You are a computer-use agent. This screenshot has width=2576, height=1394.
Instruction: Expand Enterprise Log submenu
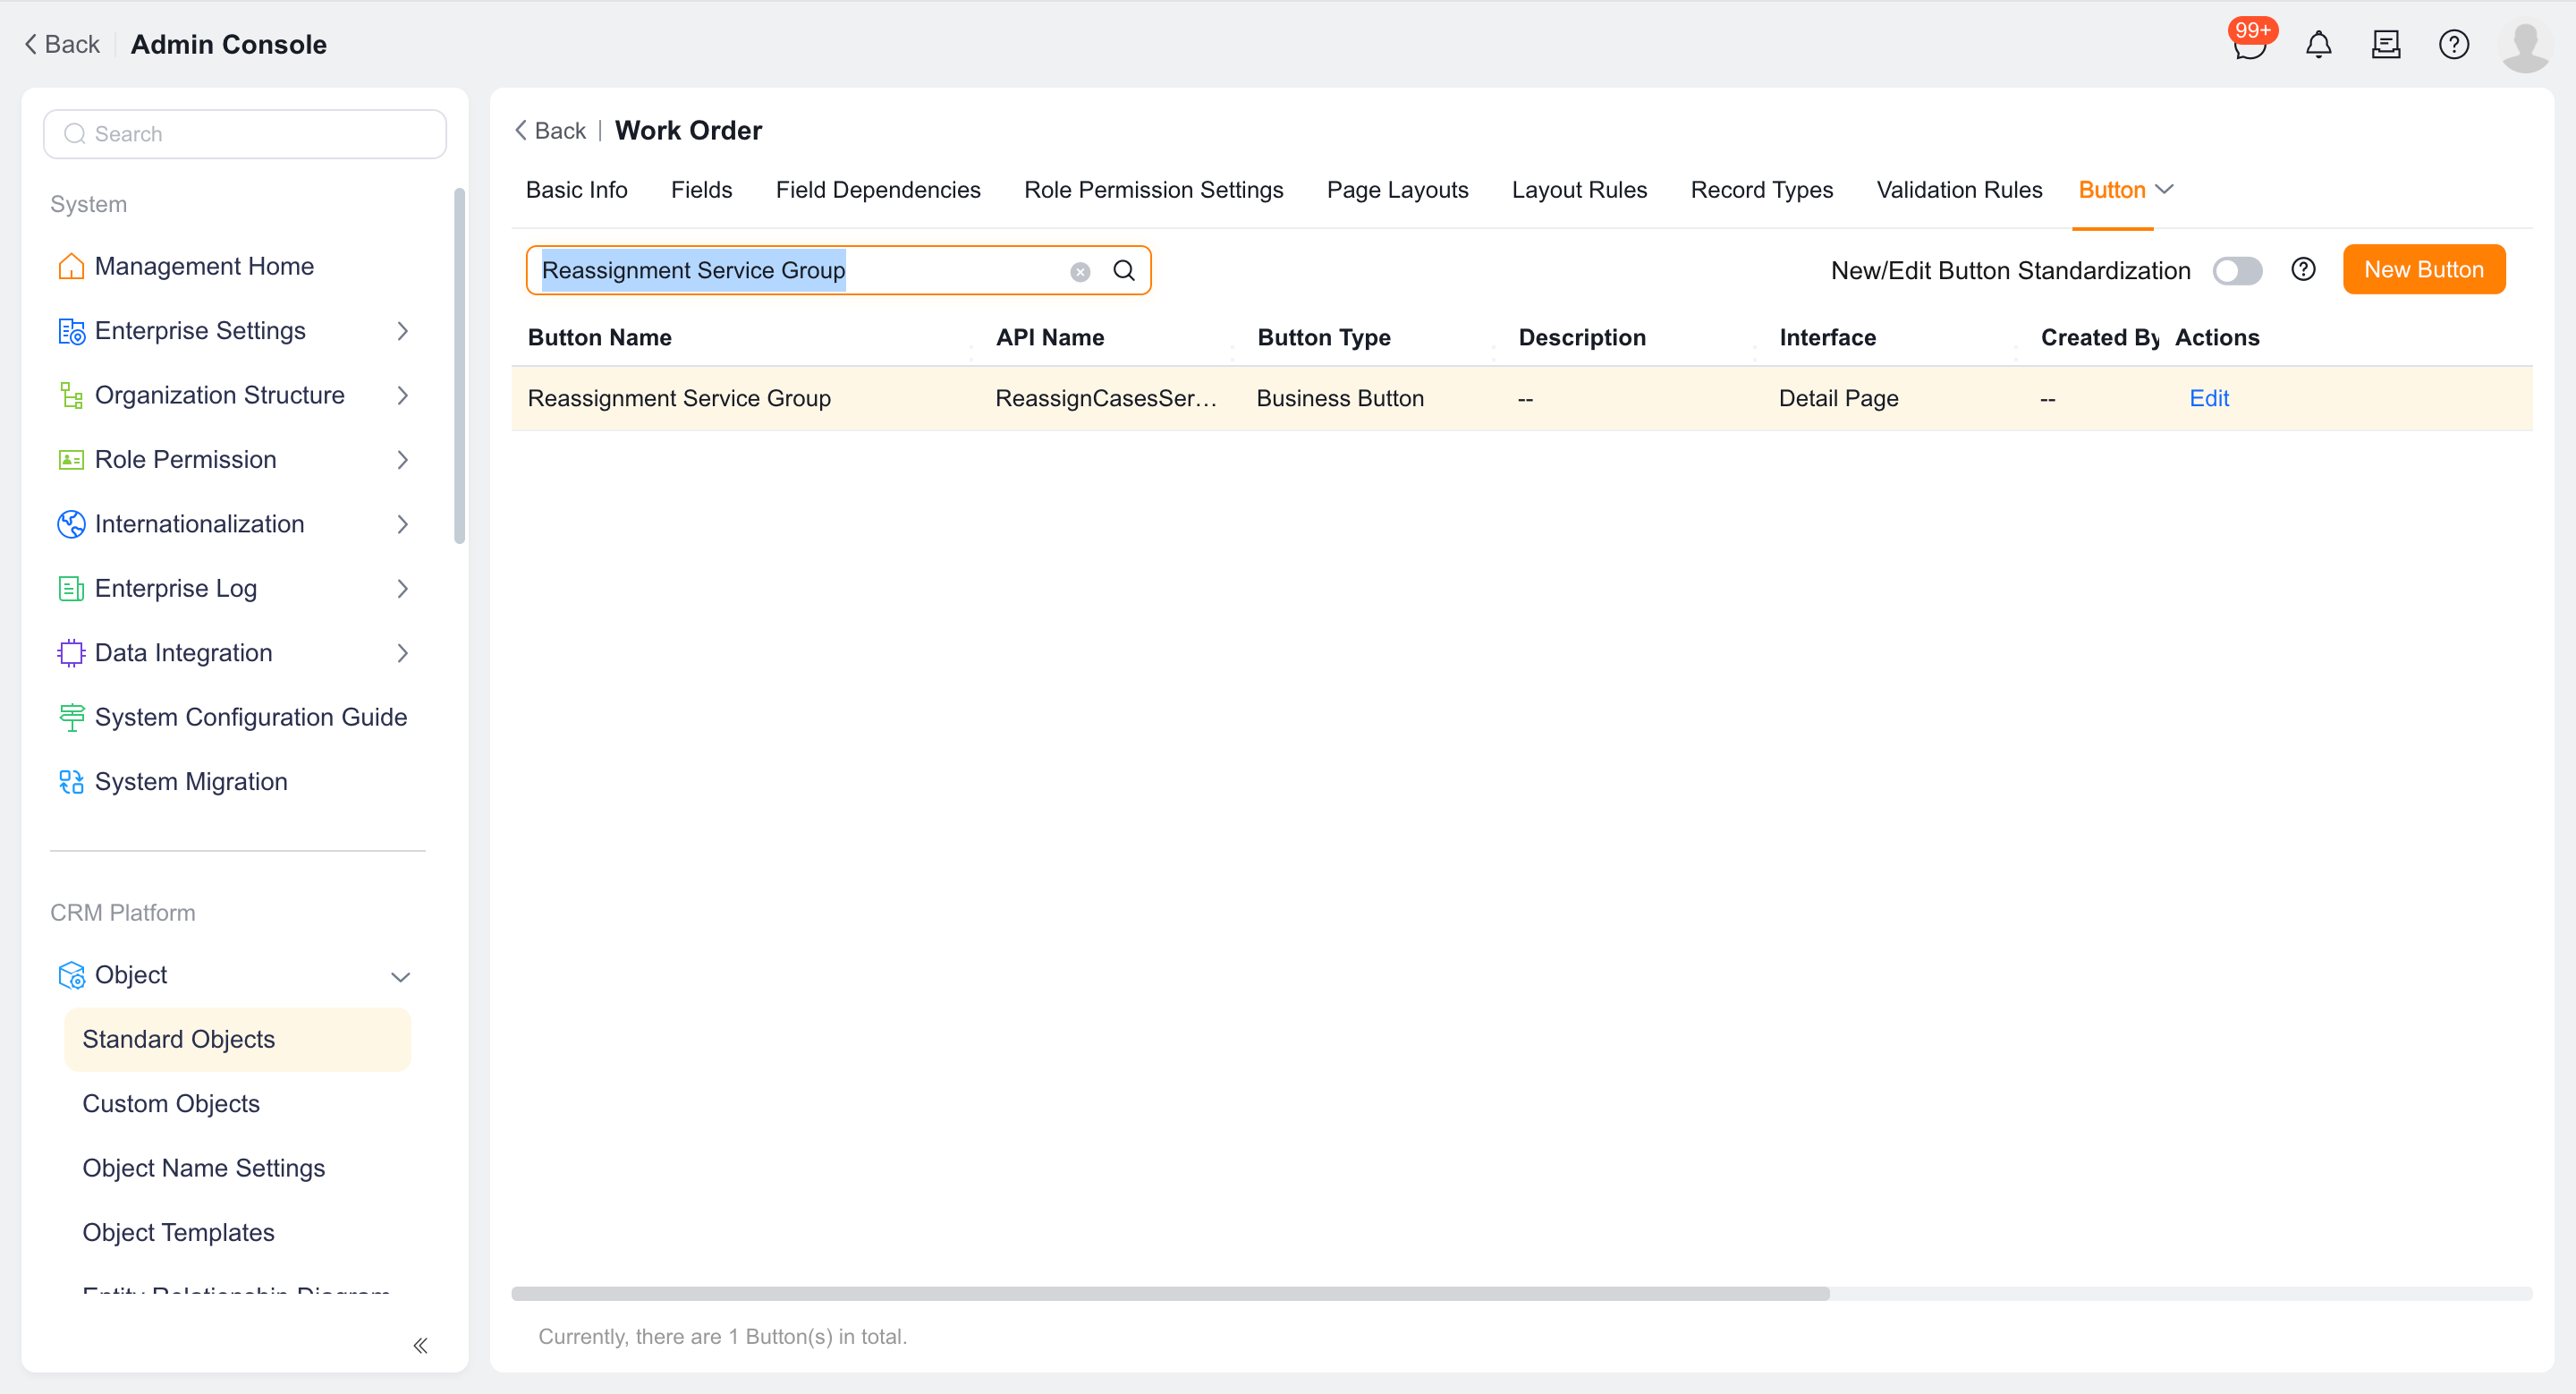tap(402, 589)
